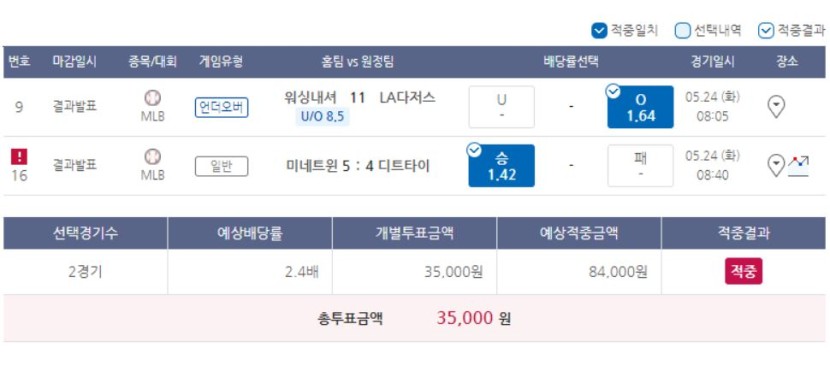Screen dimensions: 830x383
Task: Click the baseball icon for 워싱내셔 game
Action: tap(152, 98)
